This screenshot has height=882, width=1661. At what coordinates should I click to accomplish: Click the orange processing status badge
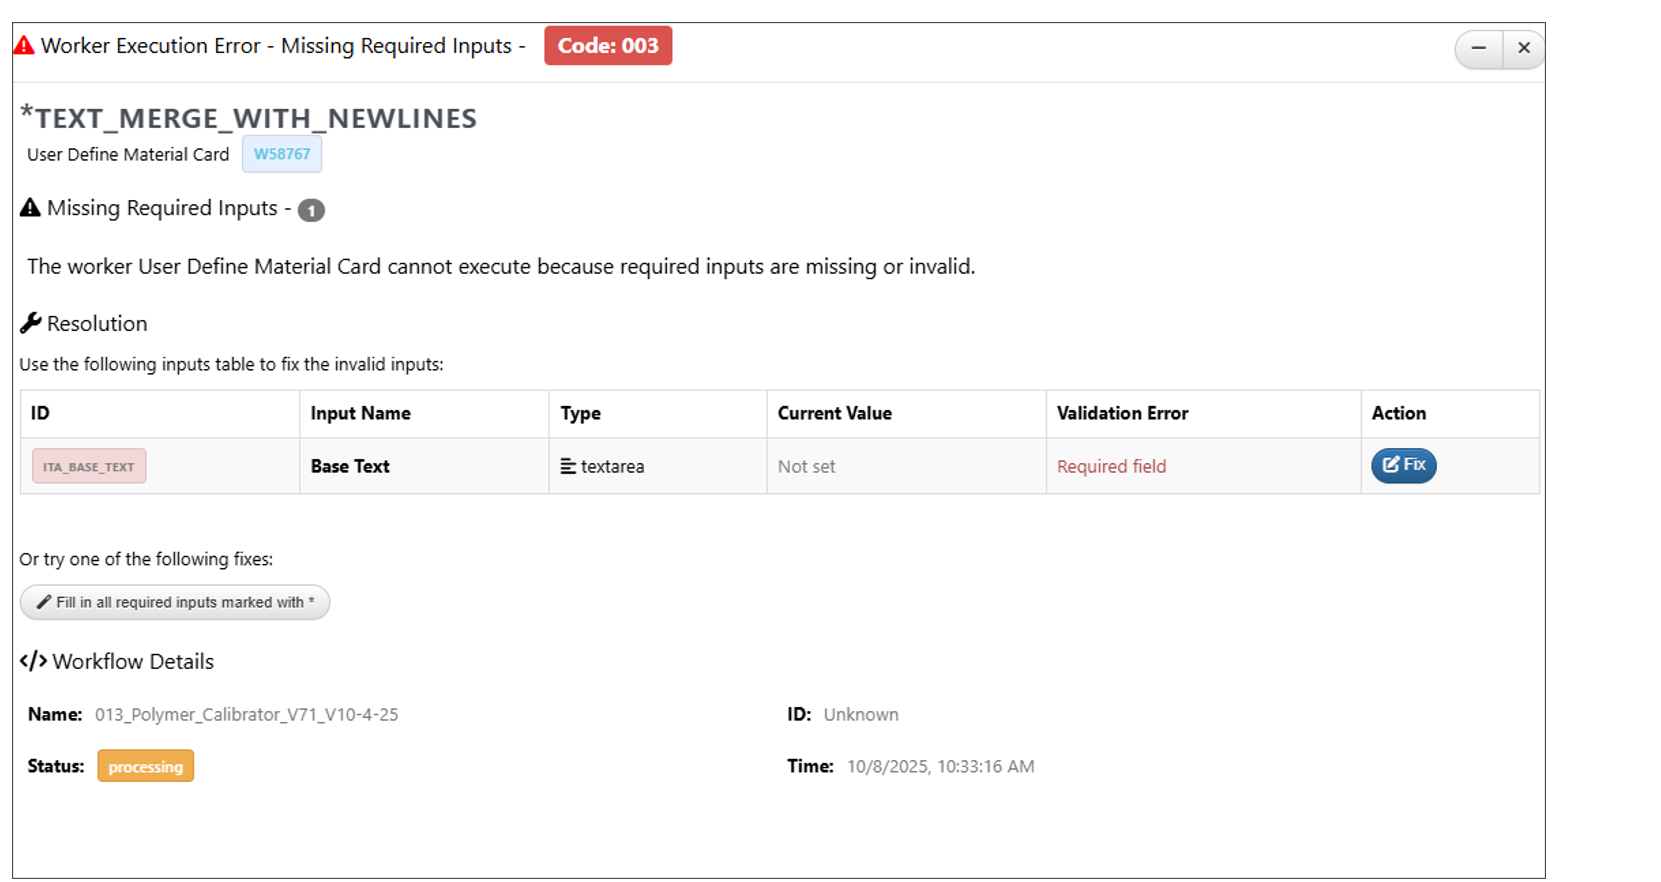click(x=145, y=766)
